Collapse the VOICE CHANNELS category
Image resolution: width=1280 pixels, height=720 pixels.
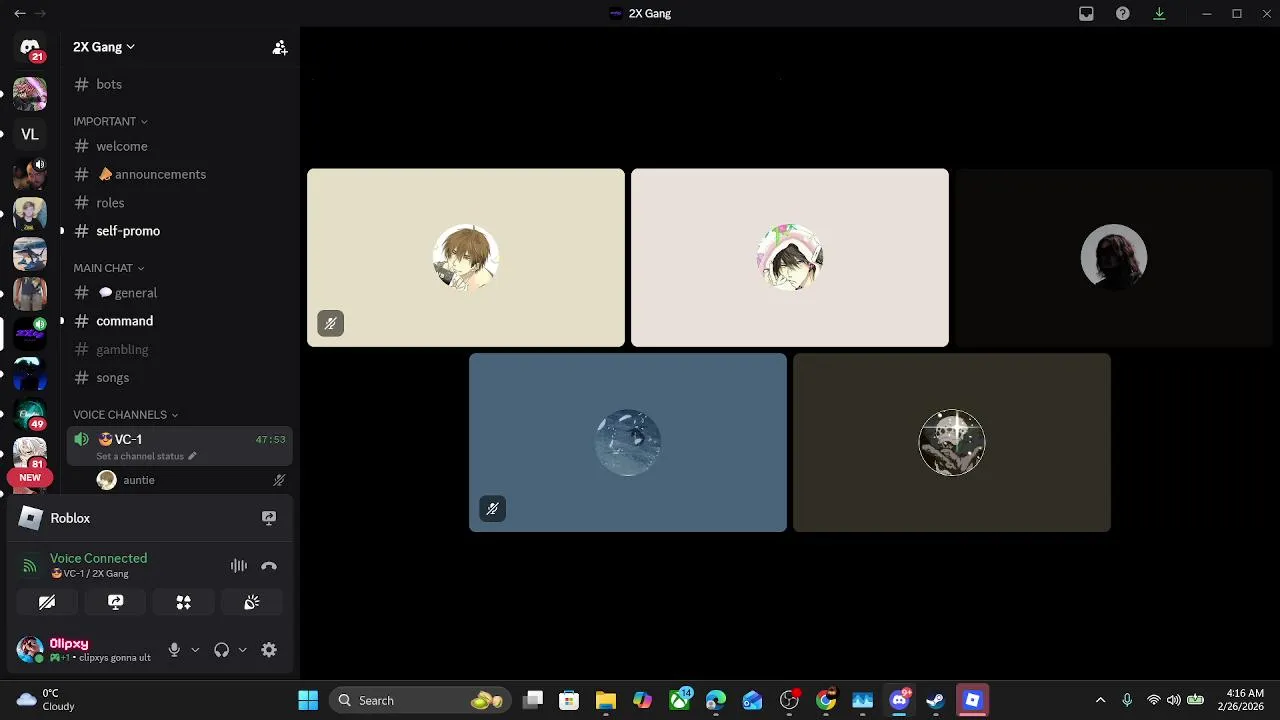click(125, 414)
